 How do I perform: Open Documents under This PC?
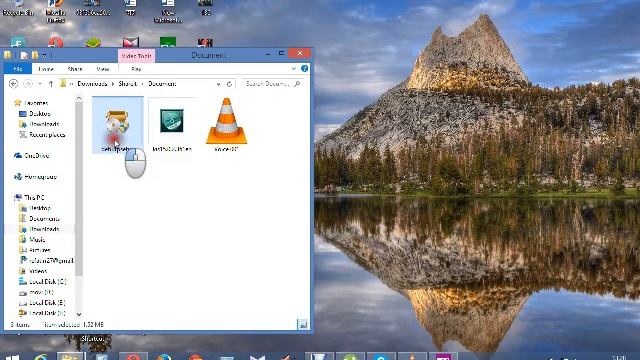click(x=40, y=219)
